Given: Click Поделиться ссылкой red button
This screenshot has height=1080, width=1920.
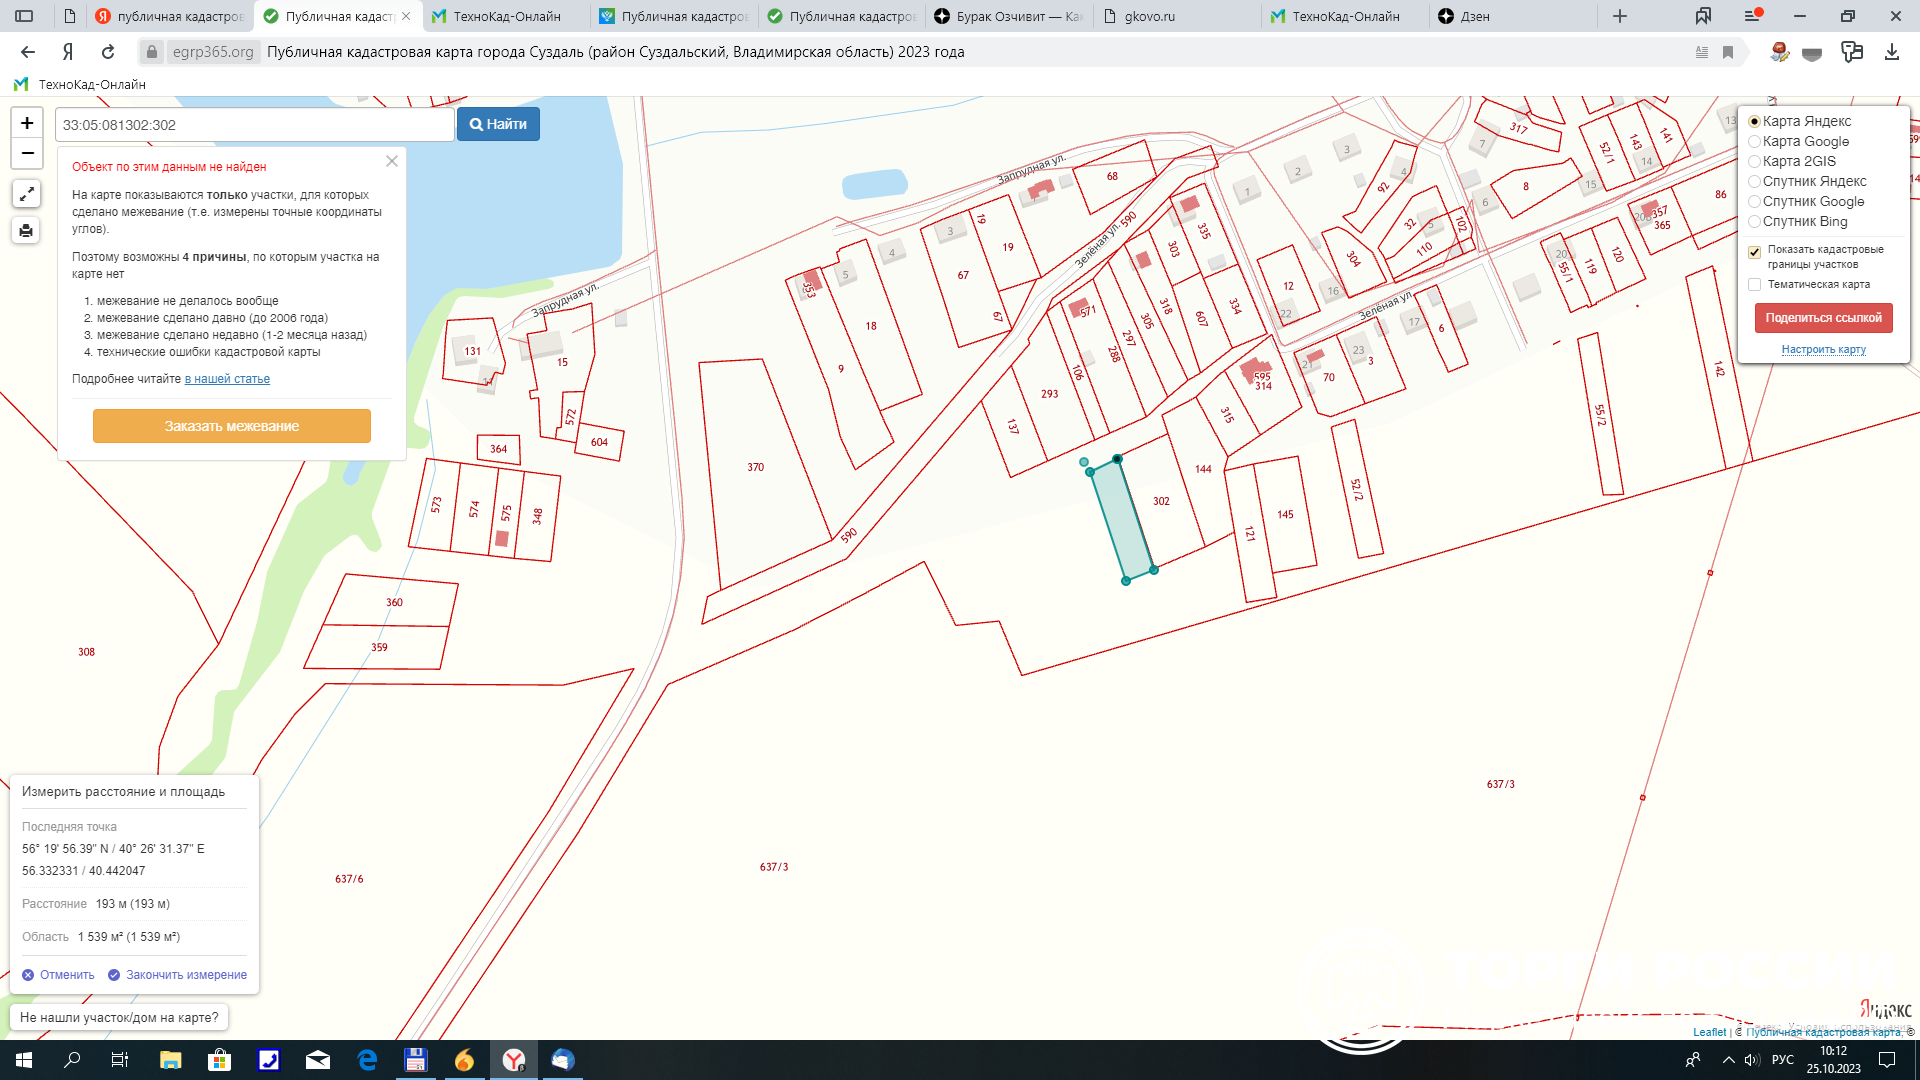Looking at the screenshot, I should [1823, 318].
